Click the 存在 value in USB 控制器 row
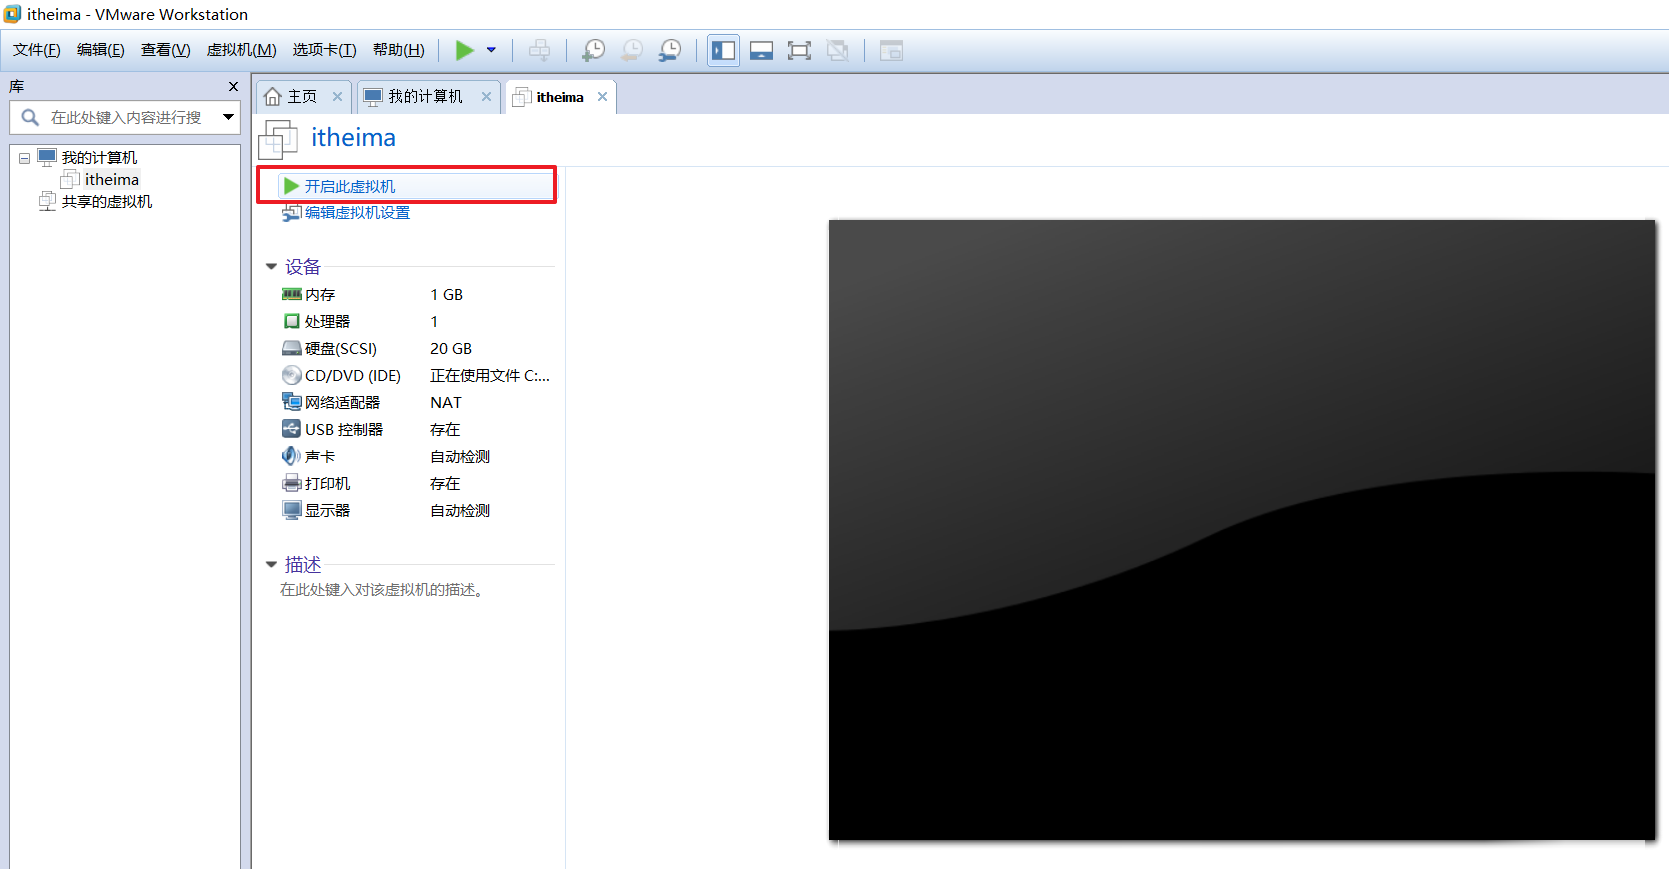 coord(445,430)
